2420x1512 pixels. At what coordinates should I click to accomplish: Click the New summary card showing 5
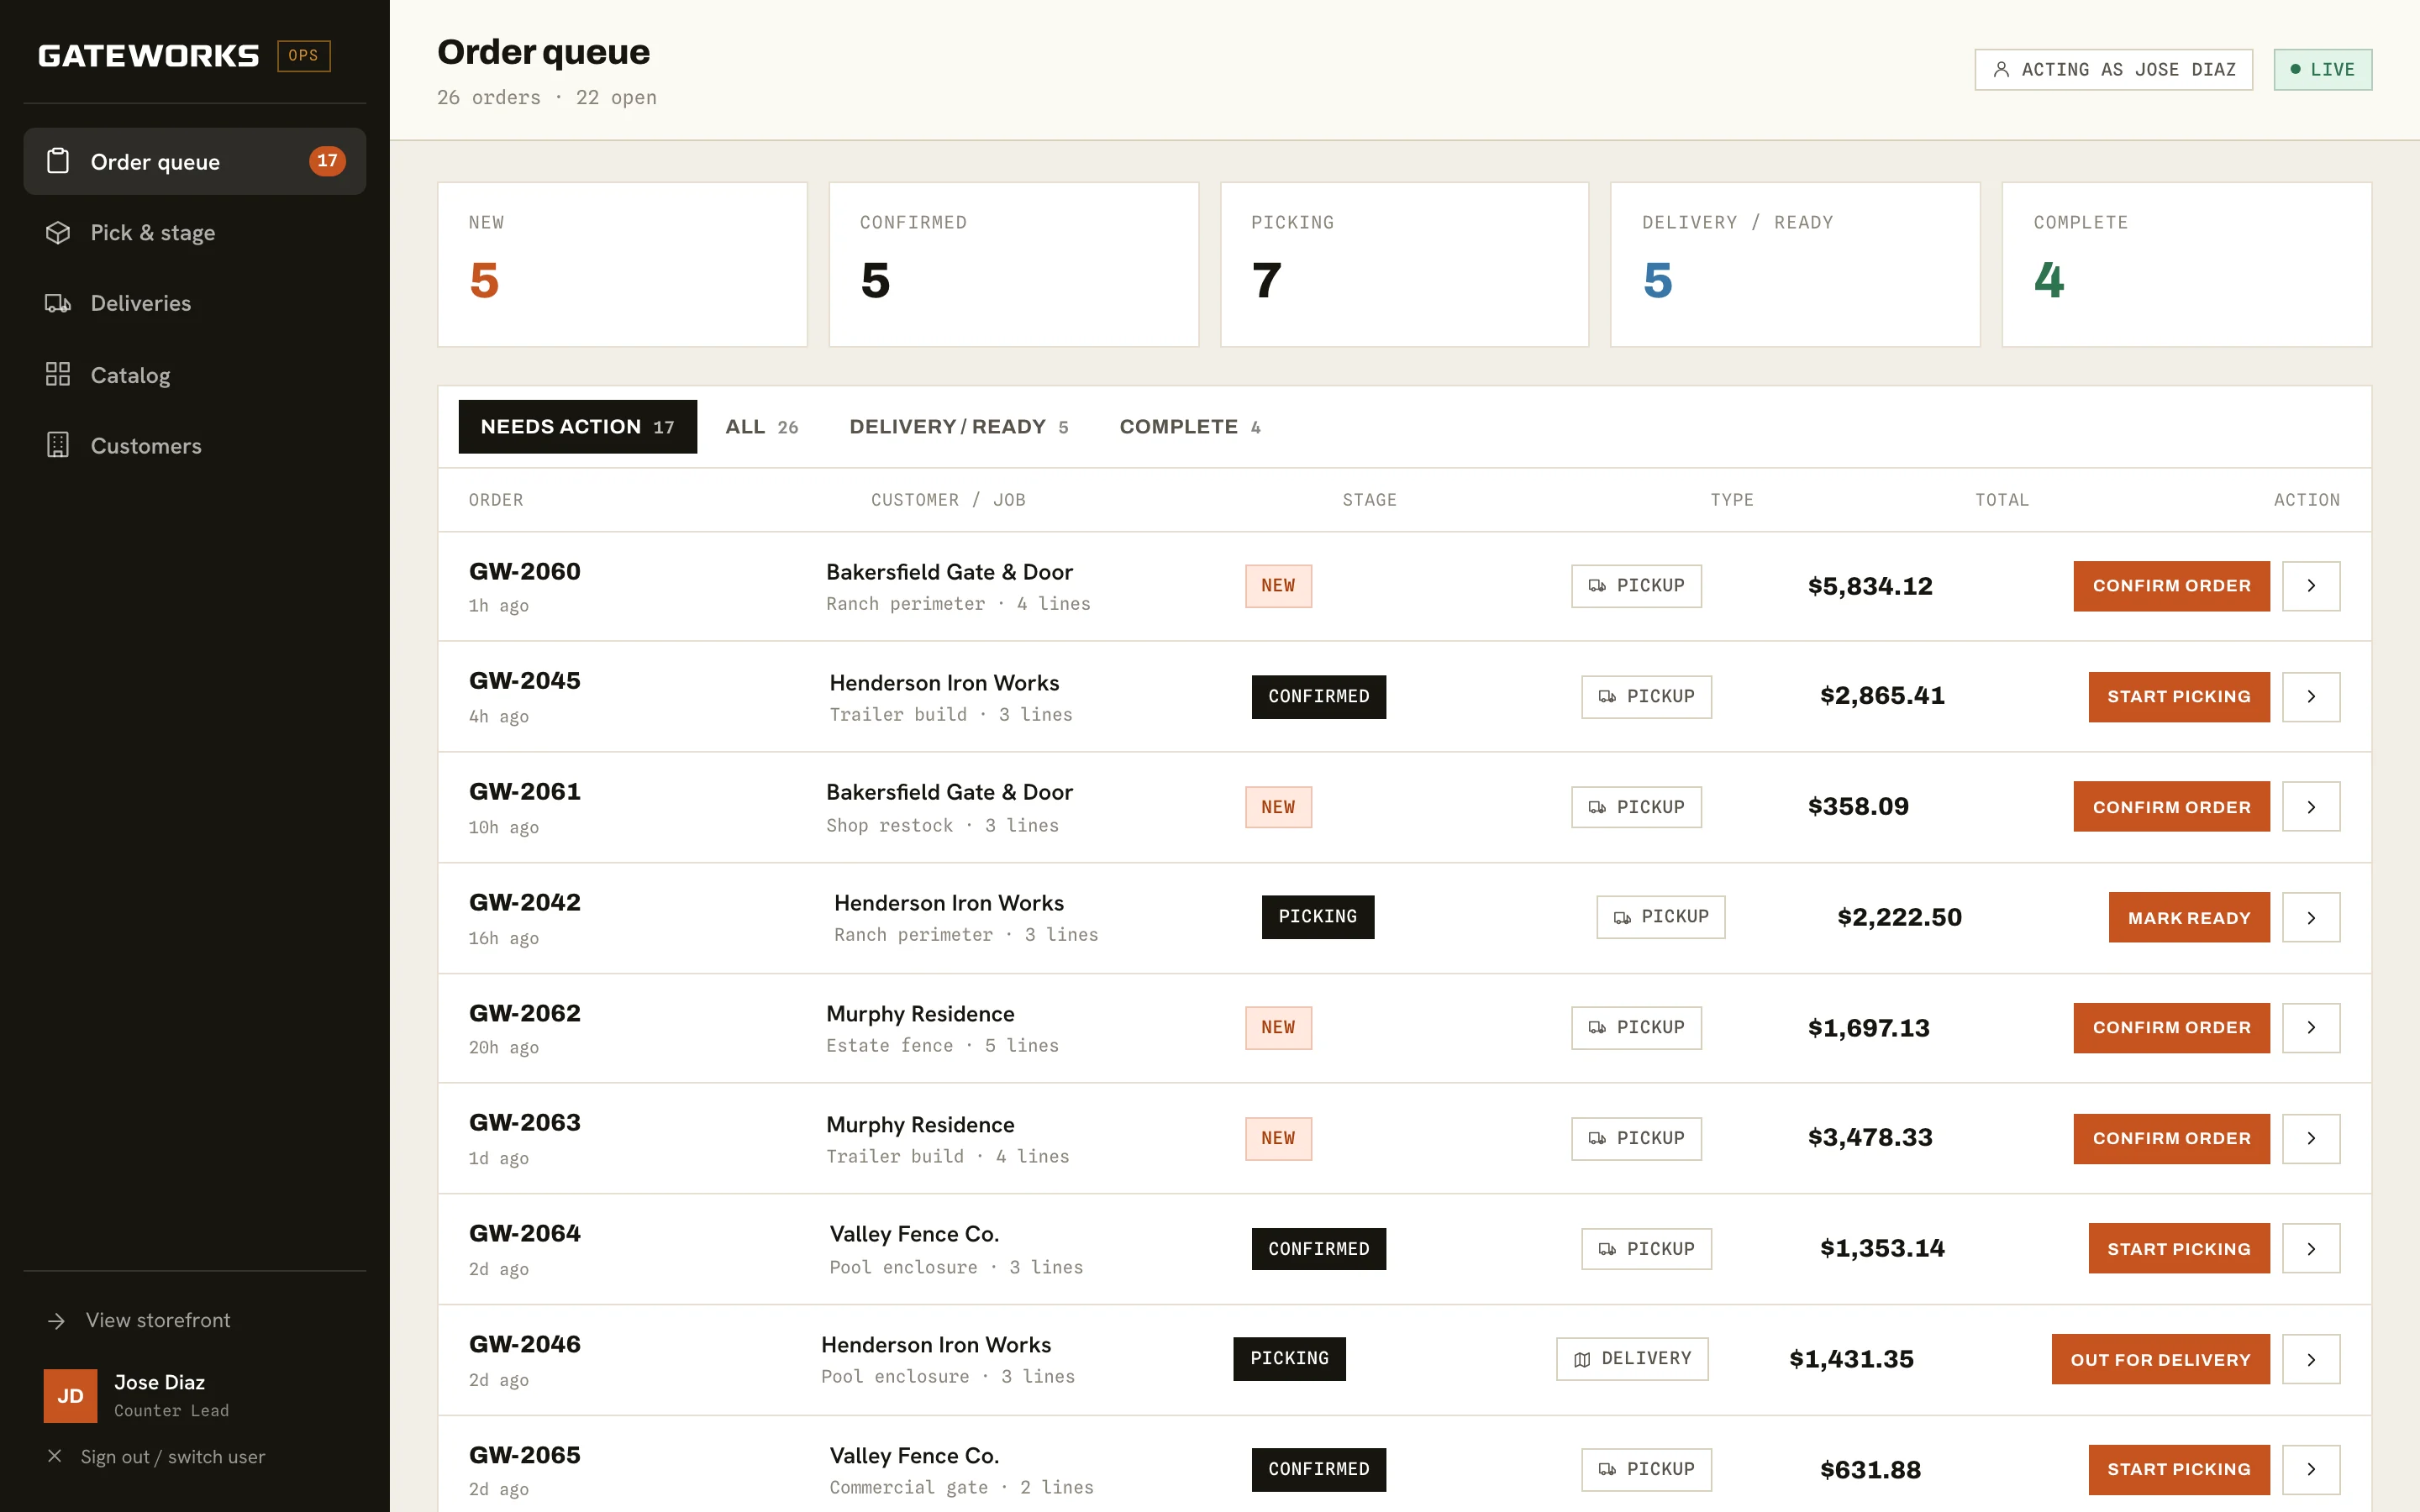[622, 264]
